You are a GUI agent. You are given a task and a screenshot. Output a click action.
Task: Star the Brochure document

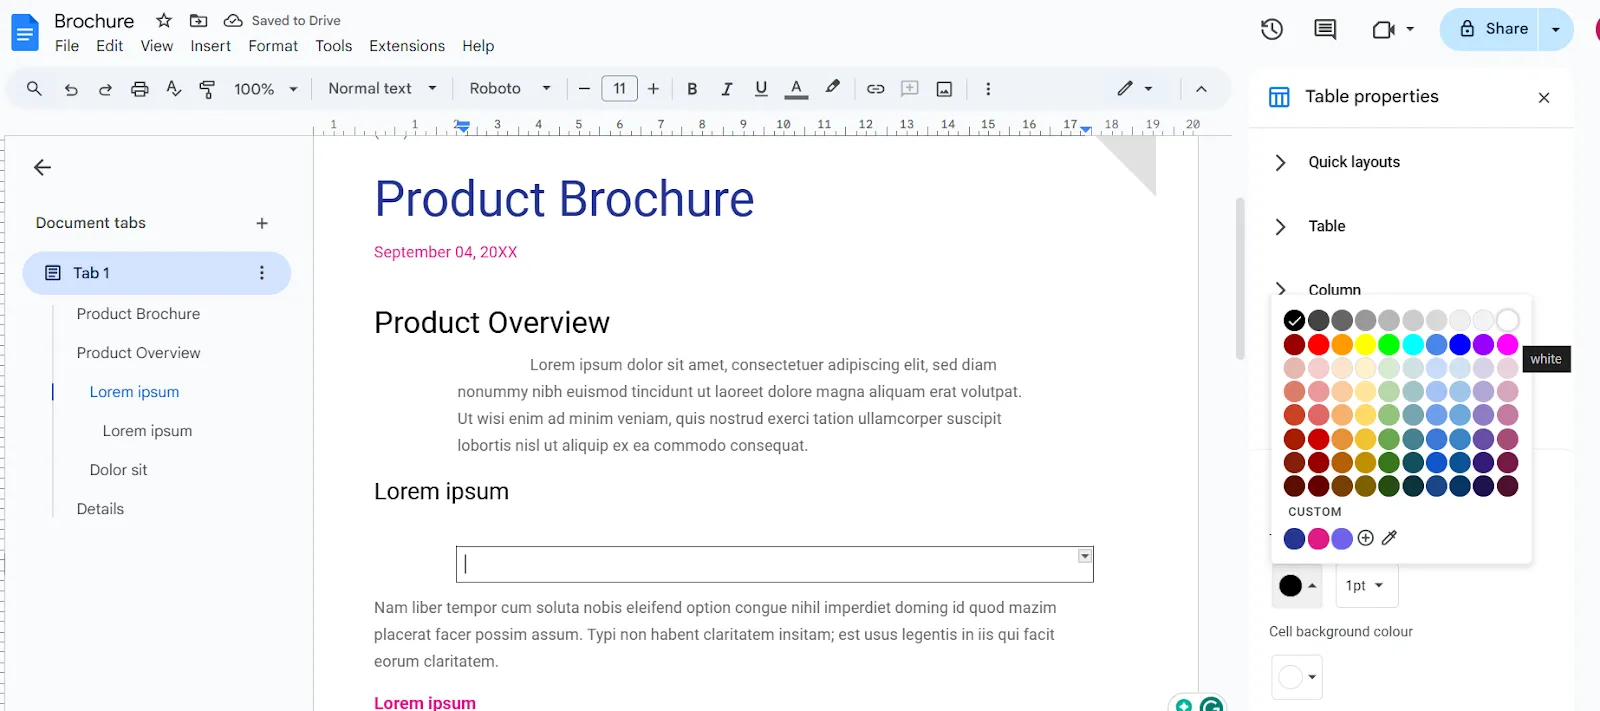[164, 20]
